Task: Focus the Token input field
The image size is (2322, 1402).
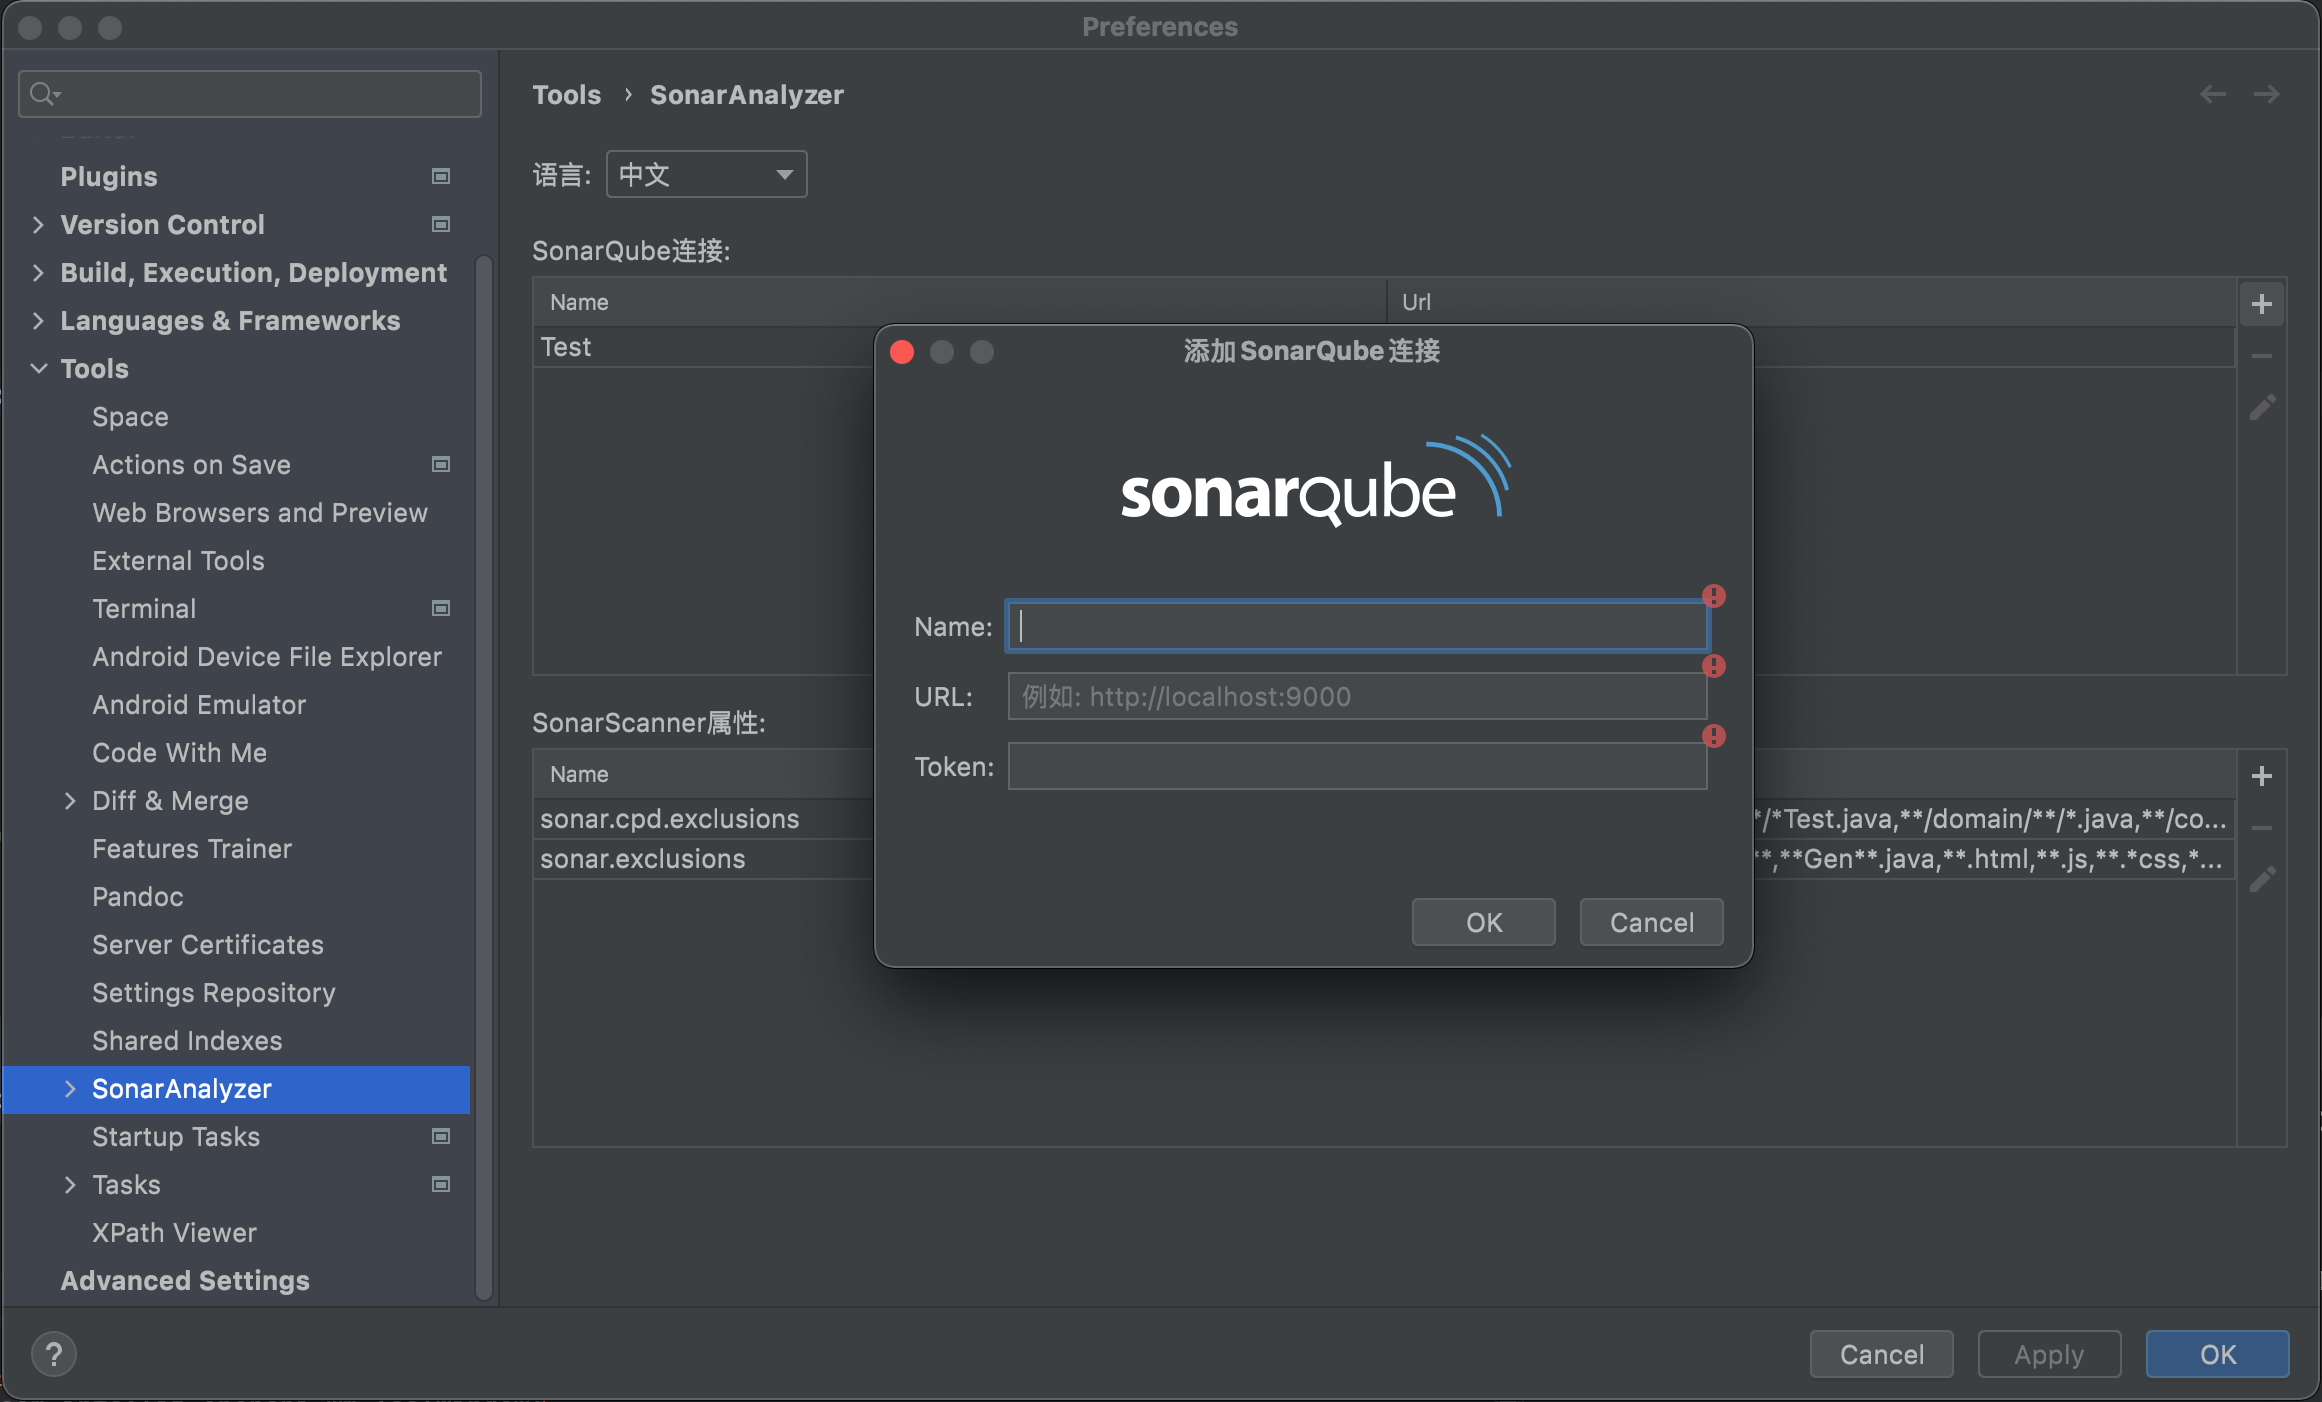Action: 1357,766
